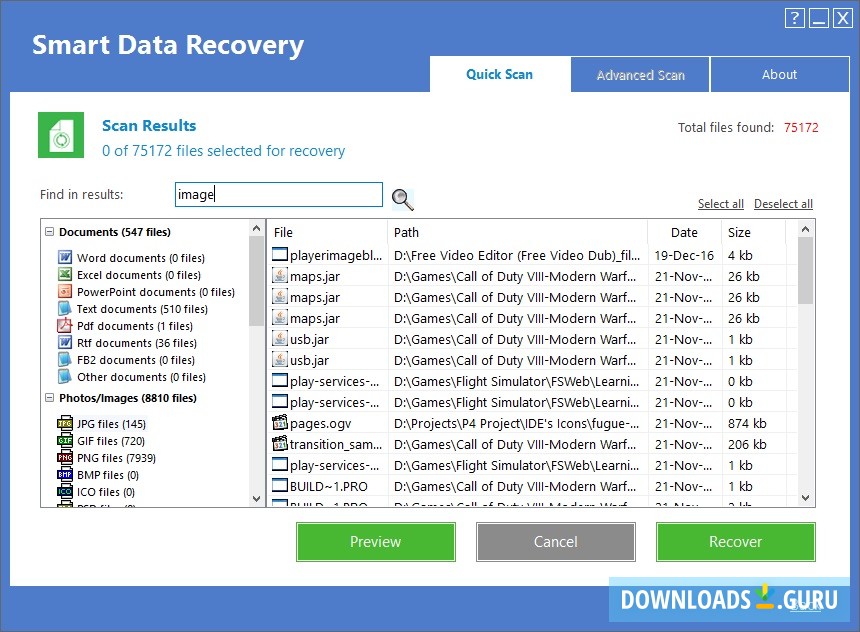The height and width of the screenshot is (632, 860).
Task: Click the Text documents icon
Action: click(65, 308)
